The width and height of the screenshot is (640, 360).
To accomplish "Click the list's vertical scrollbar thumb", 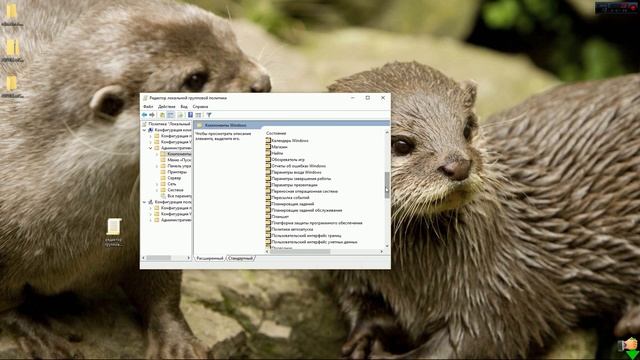I will (x=387, y=185).
